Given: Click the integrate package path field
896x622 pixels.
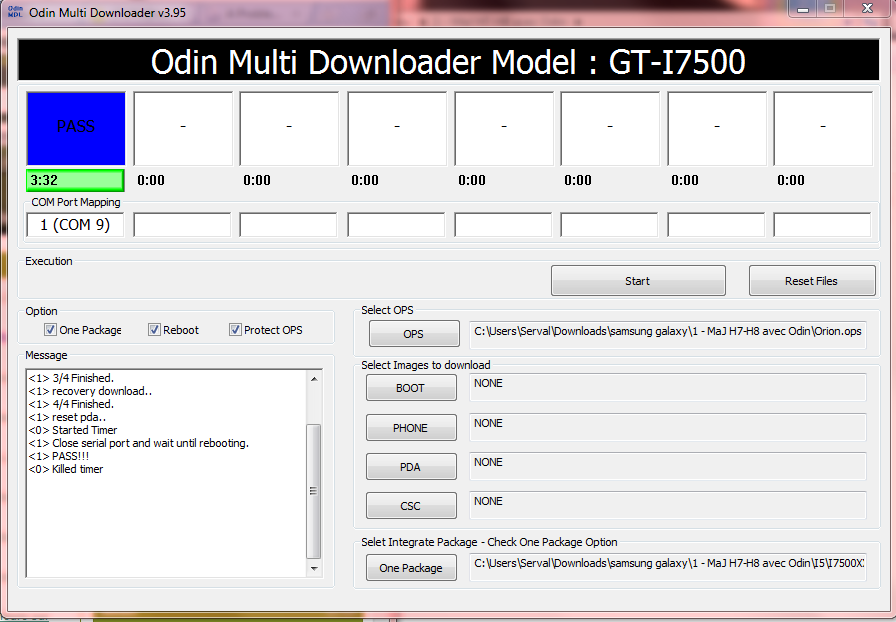Looking at the screenshot, I should tap(667, 567).
